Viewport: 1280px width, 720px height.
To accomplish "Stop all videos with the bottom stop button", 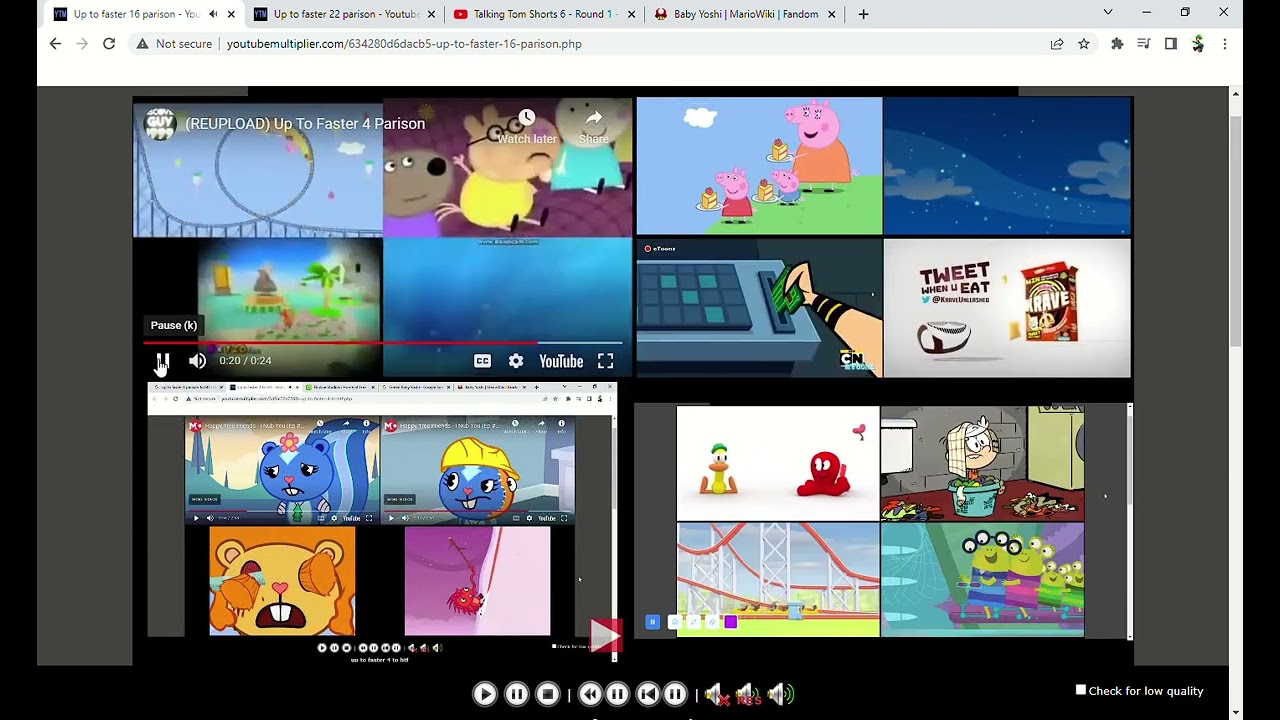I will (548, 694).
